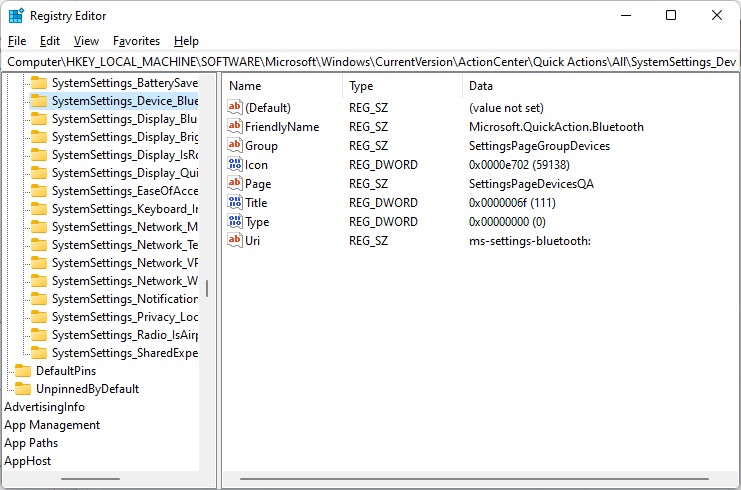Select the SystemSettings_Privacy_Loc key
Viewport: 741px width, 490px height.
pyautogui.click(x=124, y=317)
